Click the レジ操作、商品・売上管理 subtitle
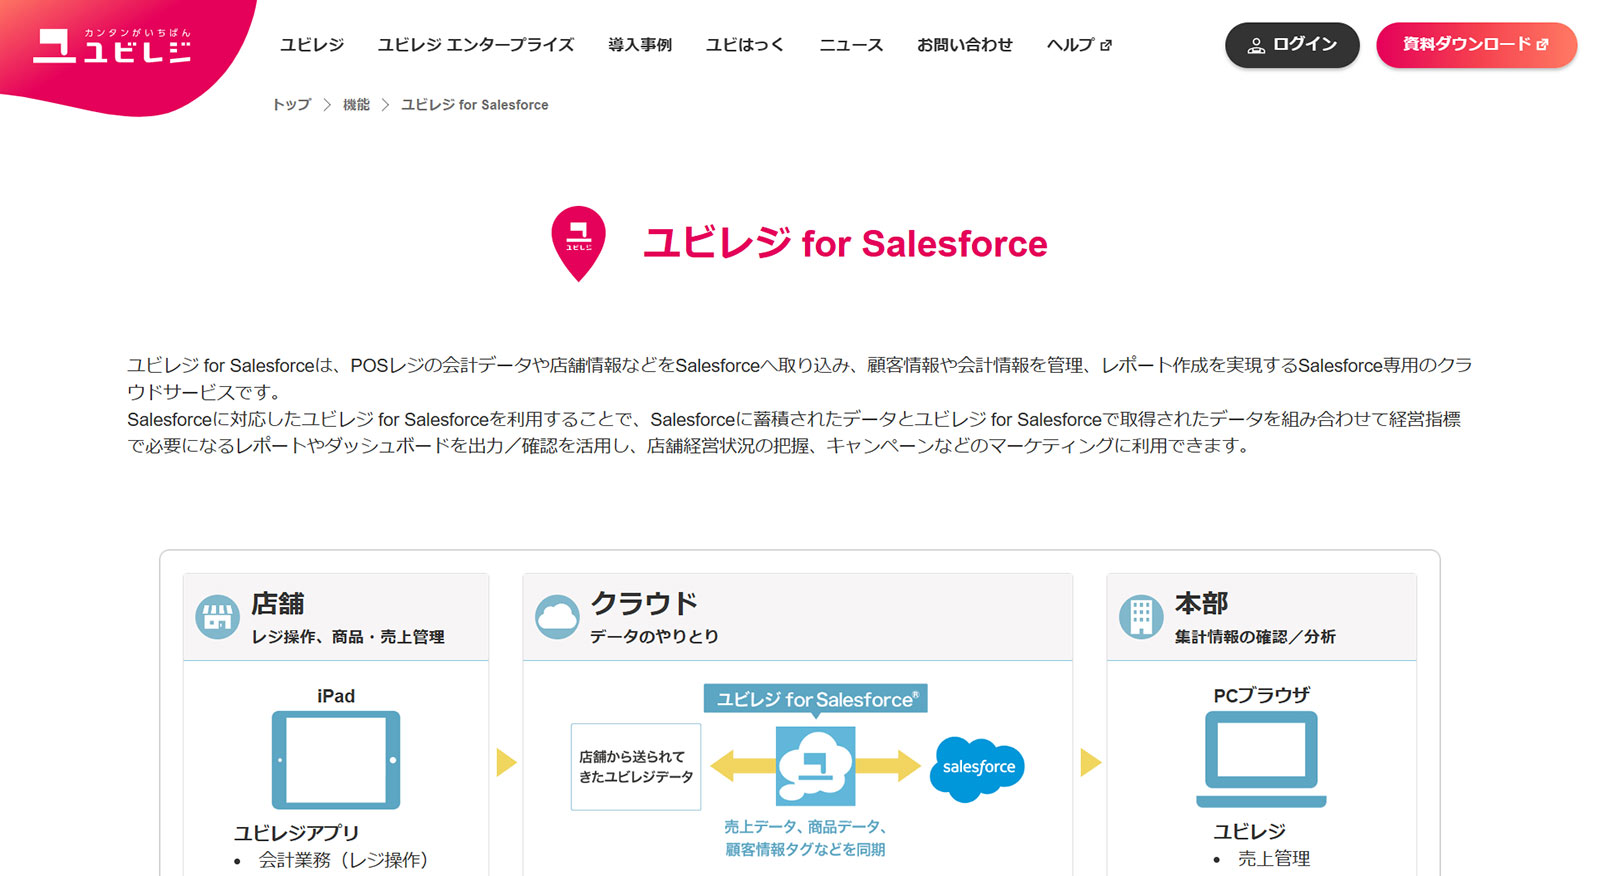Viewport: 1600px width, 876px height. [348, 637]
